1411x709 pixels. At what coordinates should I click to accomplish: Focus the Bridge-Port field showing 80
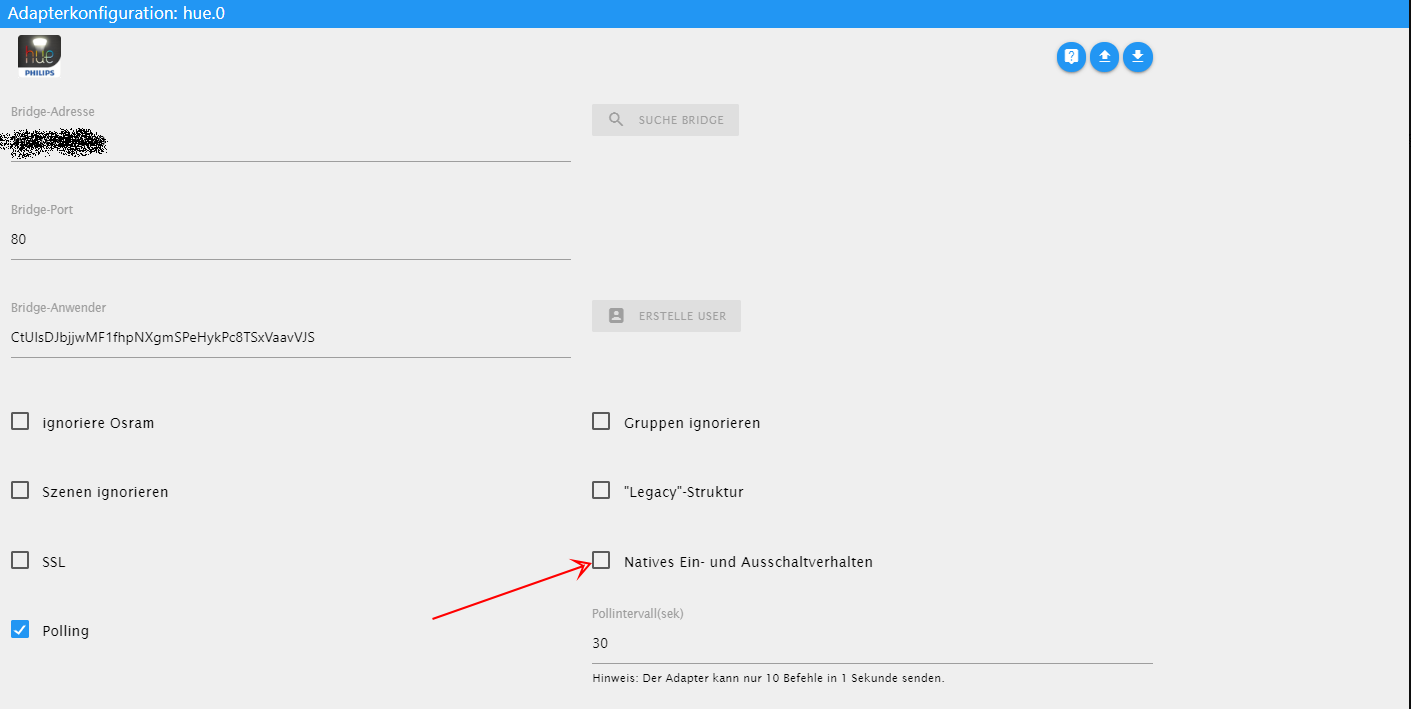291,241
